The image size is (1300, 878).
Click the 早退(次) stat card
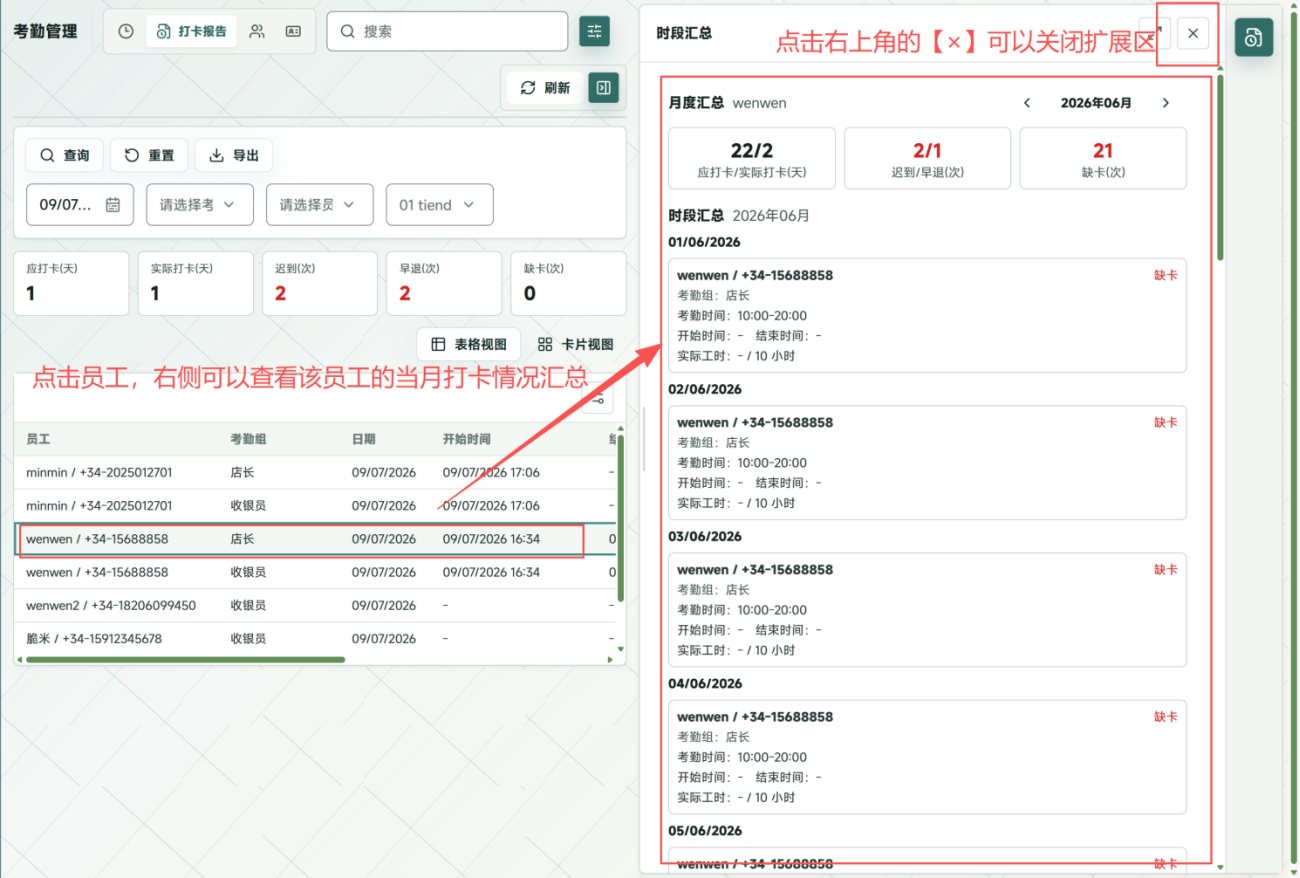coord(444,283)
